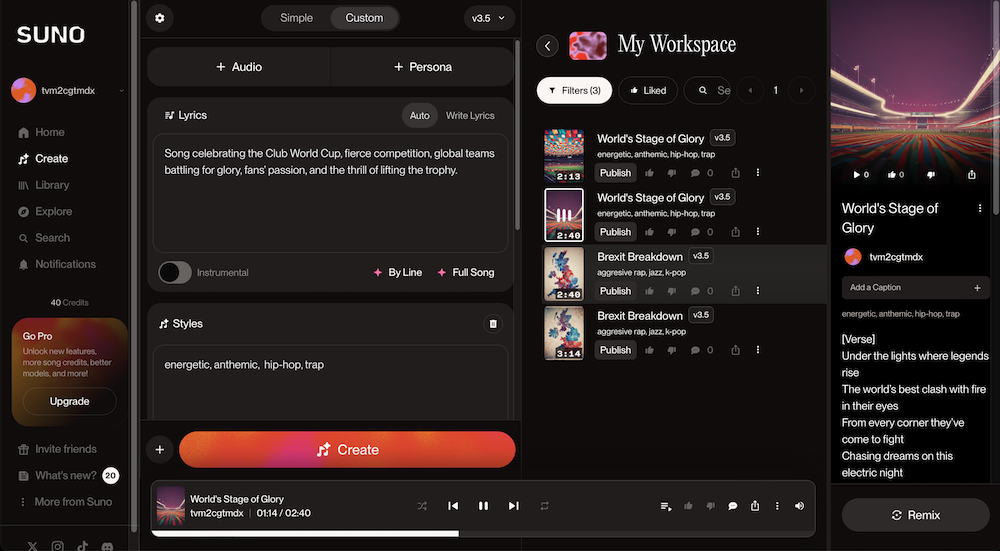Switch to Simple mode tab
Viewport: 1000px width, 551px height.
click(297, 18)
